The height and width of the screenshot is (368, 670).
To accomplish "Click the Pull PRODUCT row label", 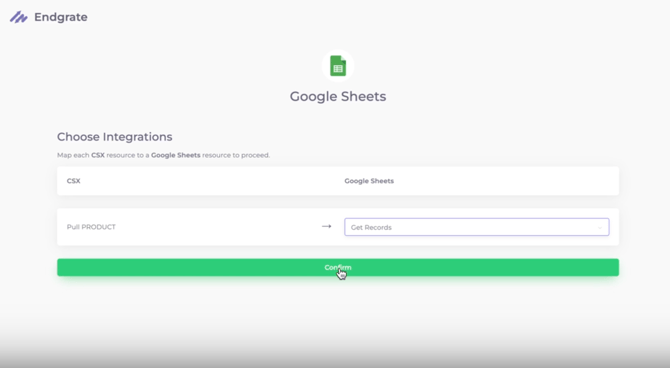I will click(91, 227).
